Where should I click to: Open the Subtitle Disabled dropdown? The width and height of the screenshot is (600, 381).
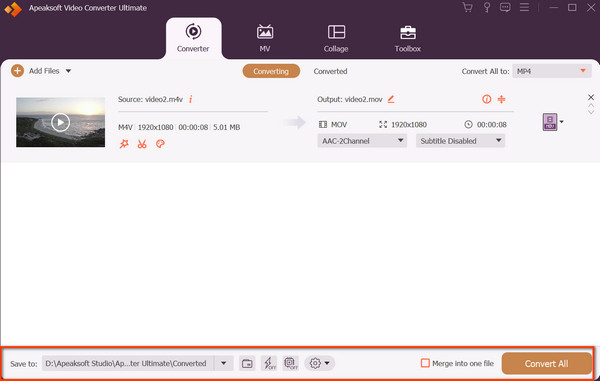coord(460,141)
